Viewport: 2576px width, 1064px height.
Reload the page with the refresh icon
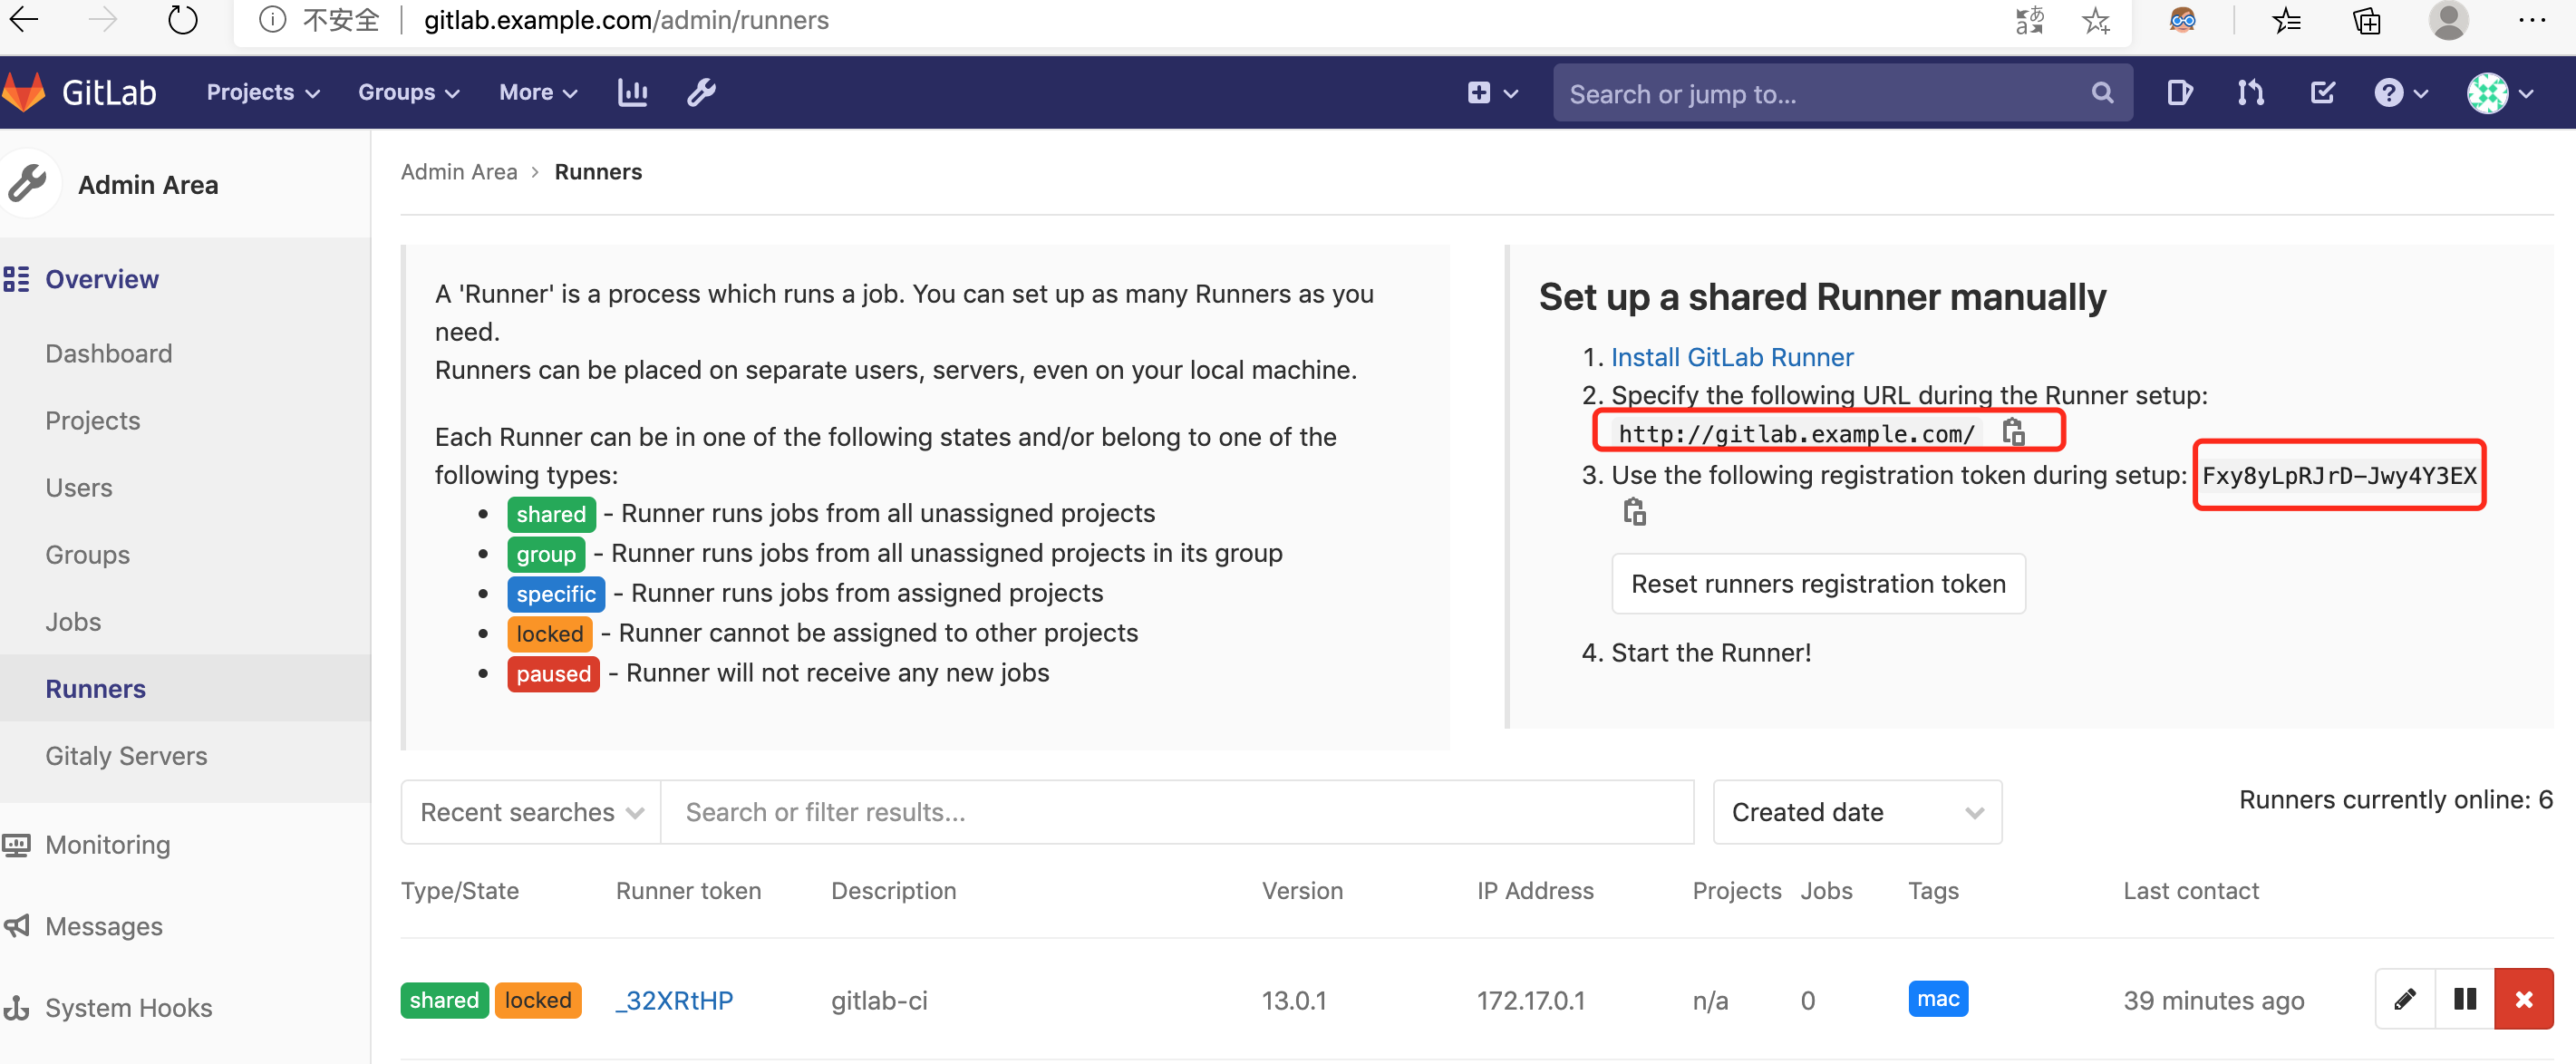click(x=182, y=19)
